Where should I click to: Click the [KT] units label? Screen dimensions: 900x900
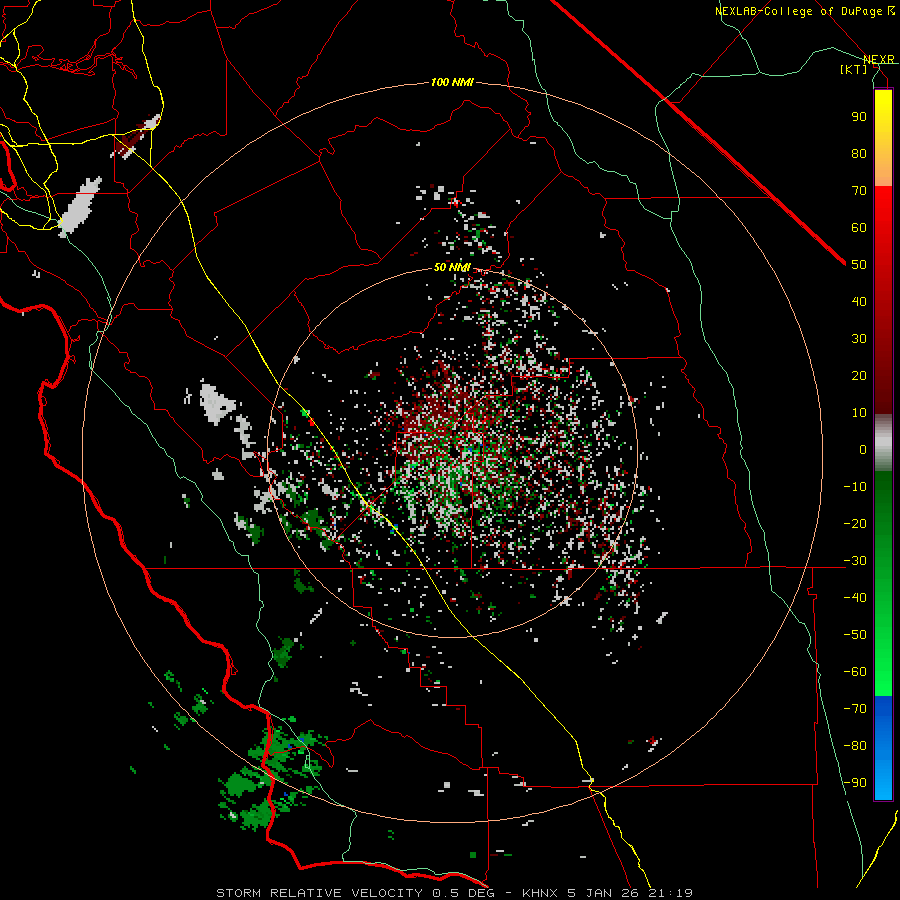[x=854, y=69]
